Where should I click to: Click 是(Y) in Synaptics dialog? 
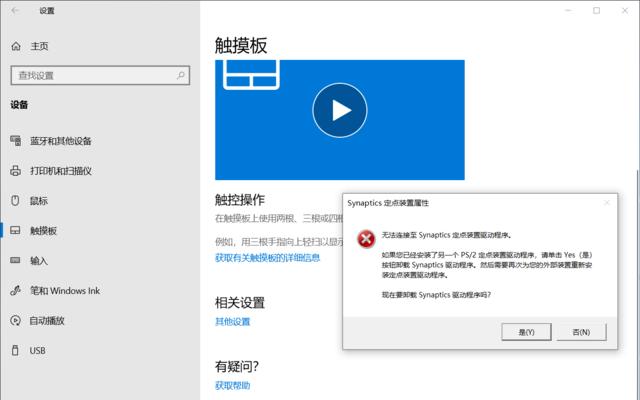pos(526,332)
